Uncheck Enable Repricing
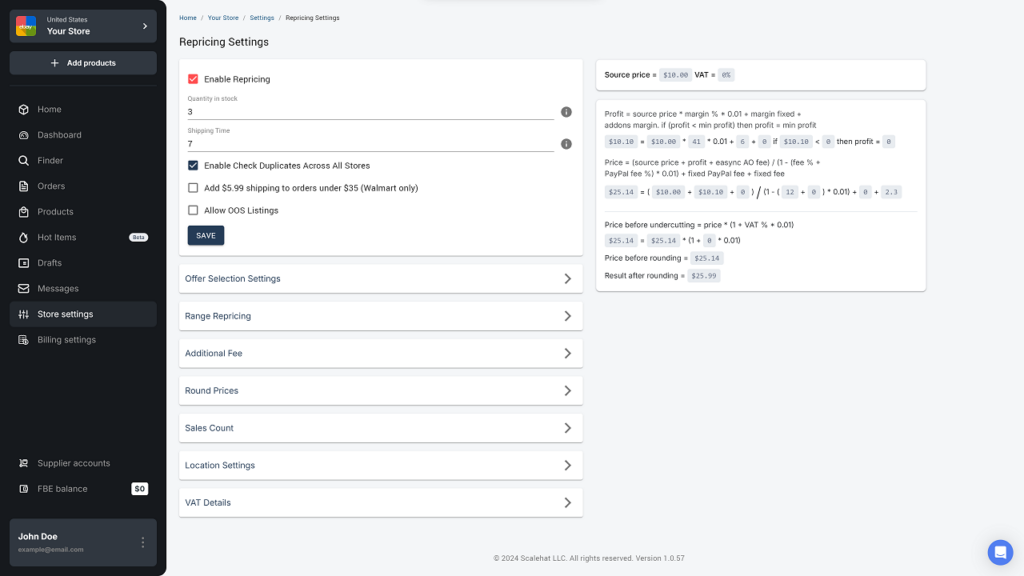 [x=194, y=79]
